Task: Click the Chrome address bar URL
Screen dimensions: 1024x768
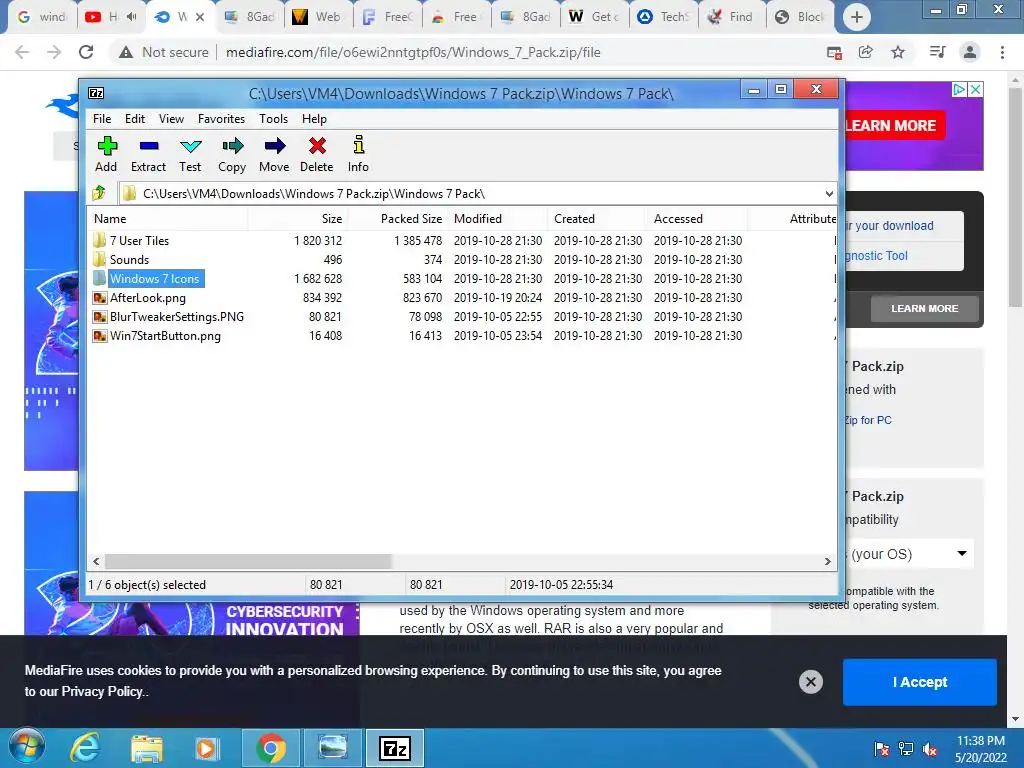Action: 413,52
